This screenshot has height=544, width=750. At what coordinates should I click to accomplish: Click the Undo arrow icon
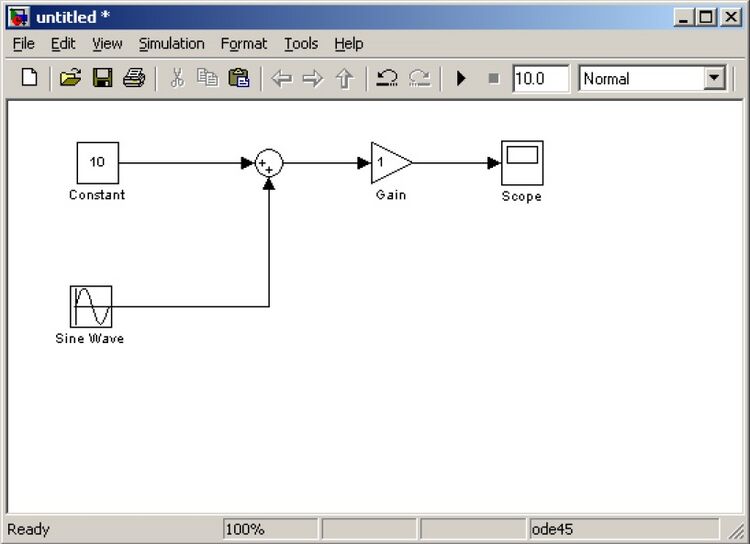387,79
